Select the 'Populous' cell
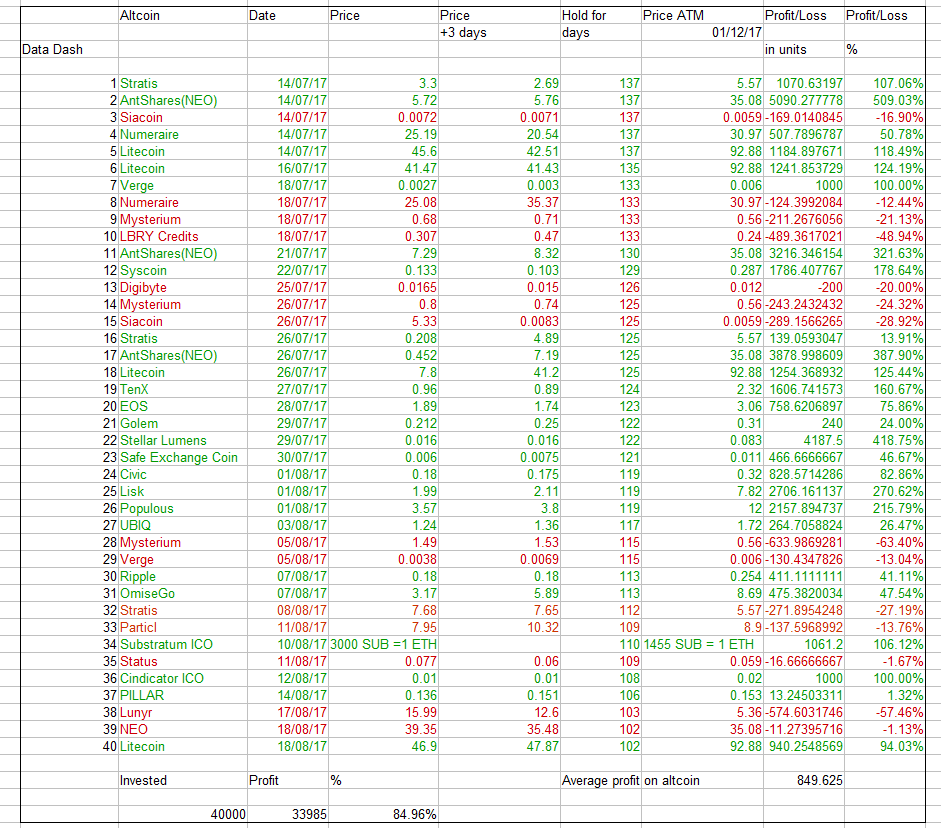This screenshot has width=941, height=828. 183,508
